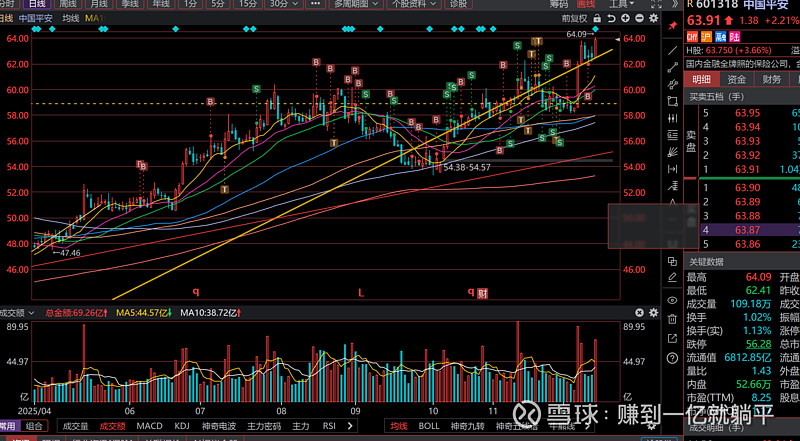Switch to the 季线 period tab
Image resolution: width=800 pixels, height=441 pixels.
pyautogui.click(x=129, y=4)
